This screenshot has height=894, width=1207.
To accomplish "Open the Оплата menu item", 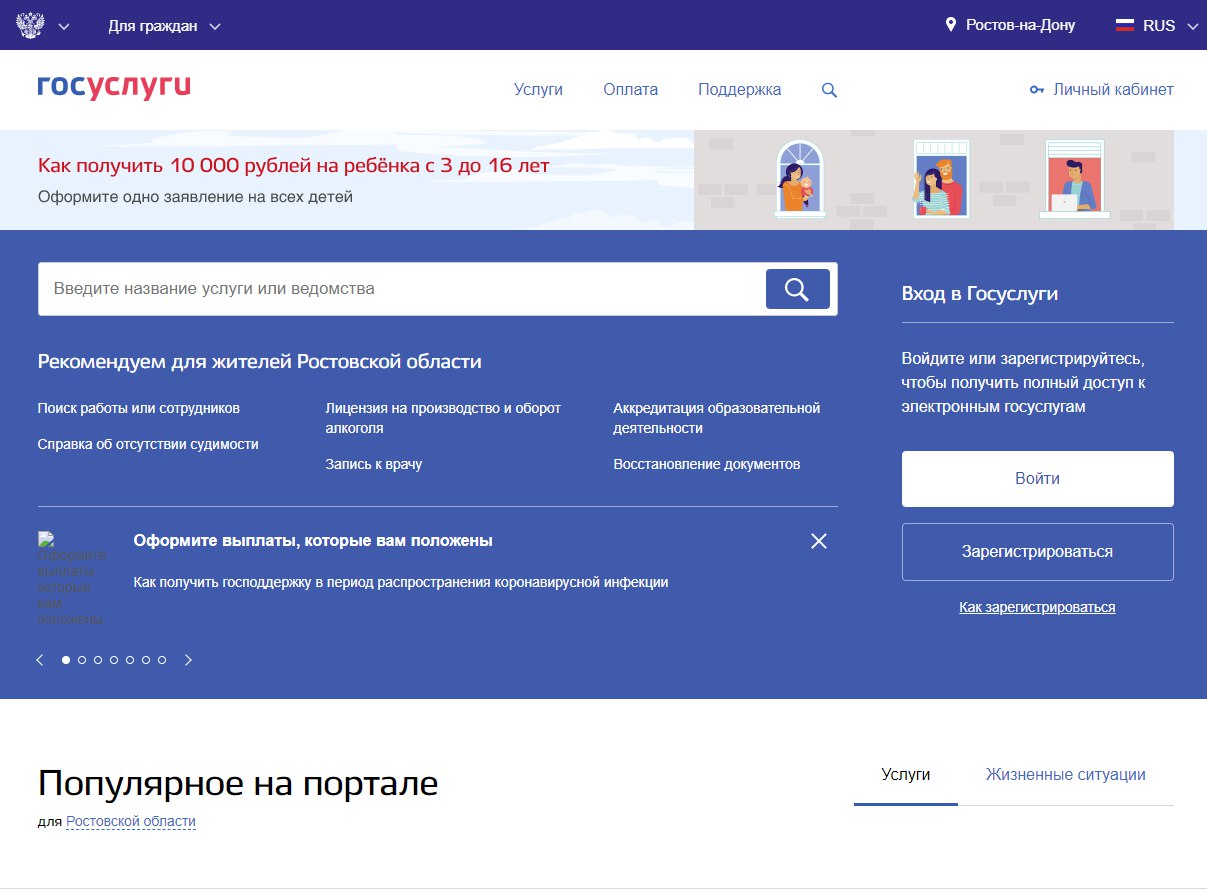I will tap(631, 89).
